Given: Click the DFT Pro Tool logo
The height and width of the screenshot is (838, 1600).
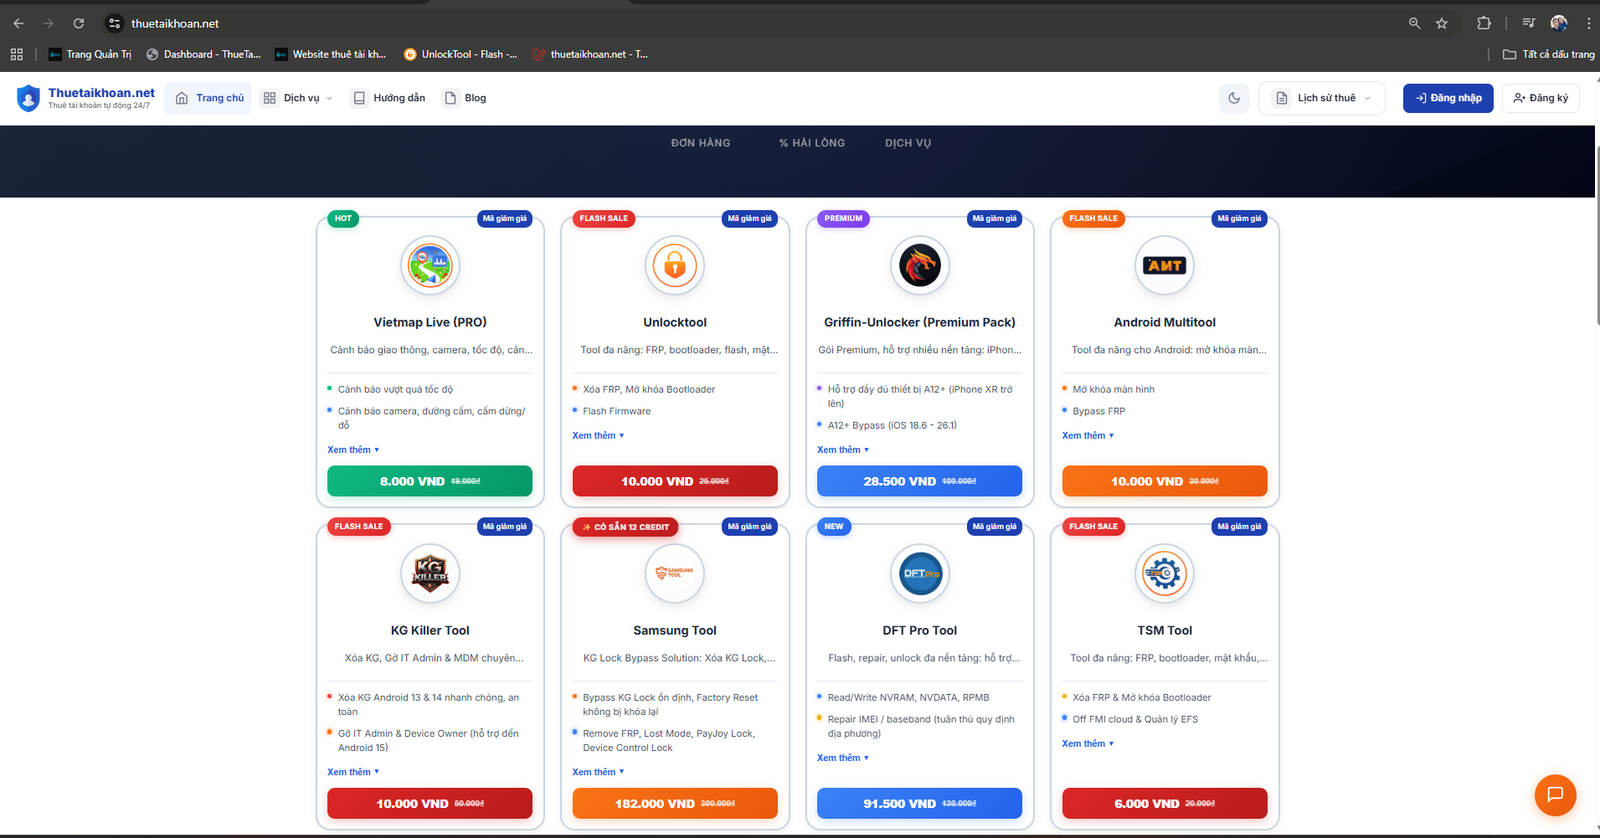Looking at the screenshot, I should click(919, 574).
